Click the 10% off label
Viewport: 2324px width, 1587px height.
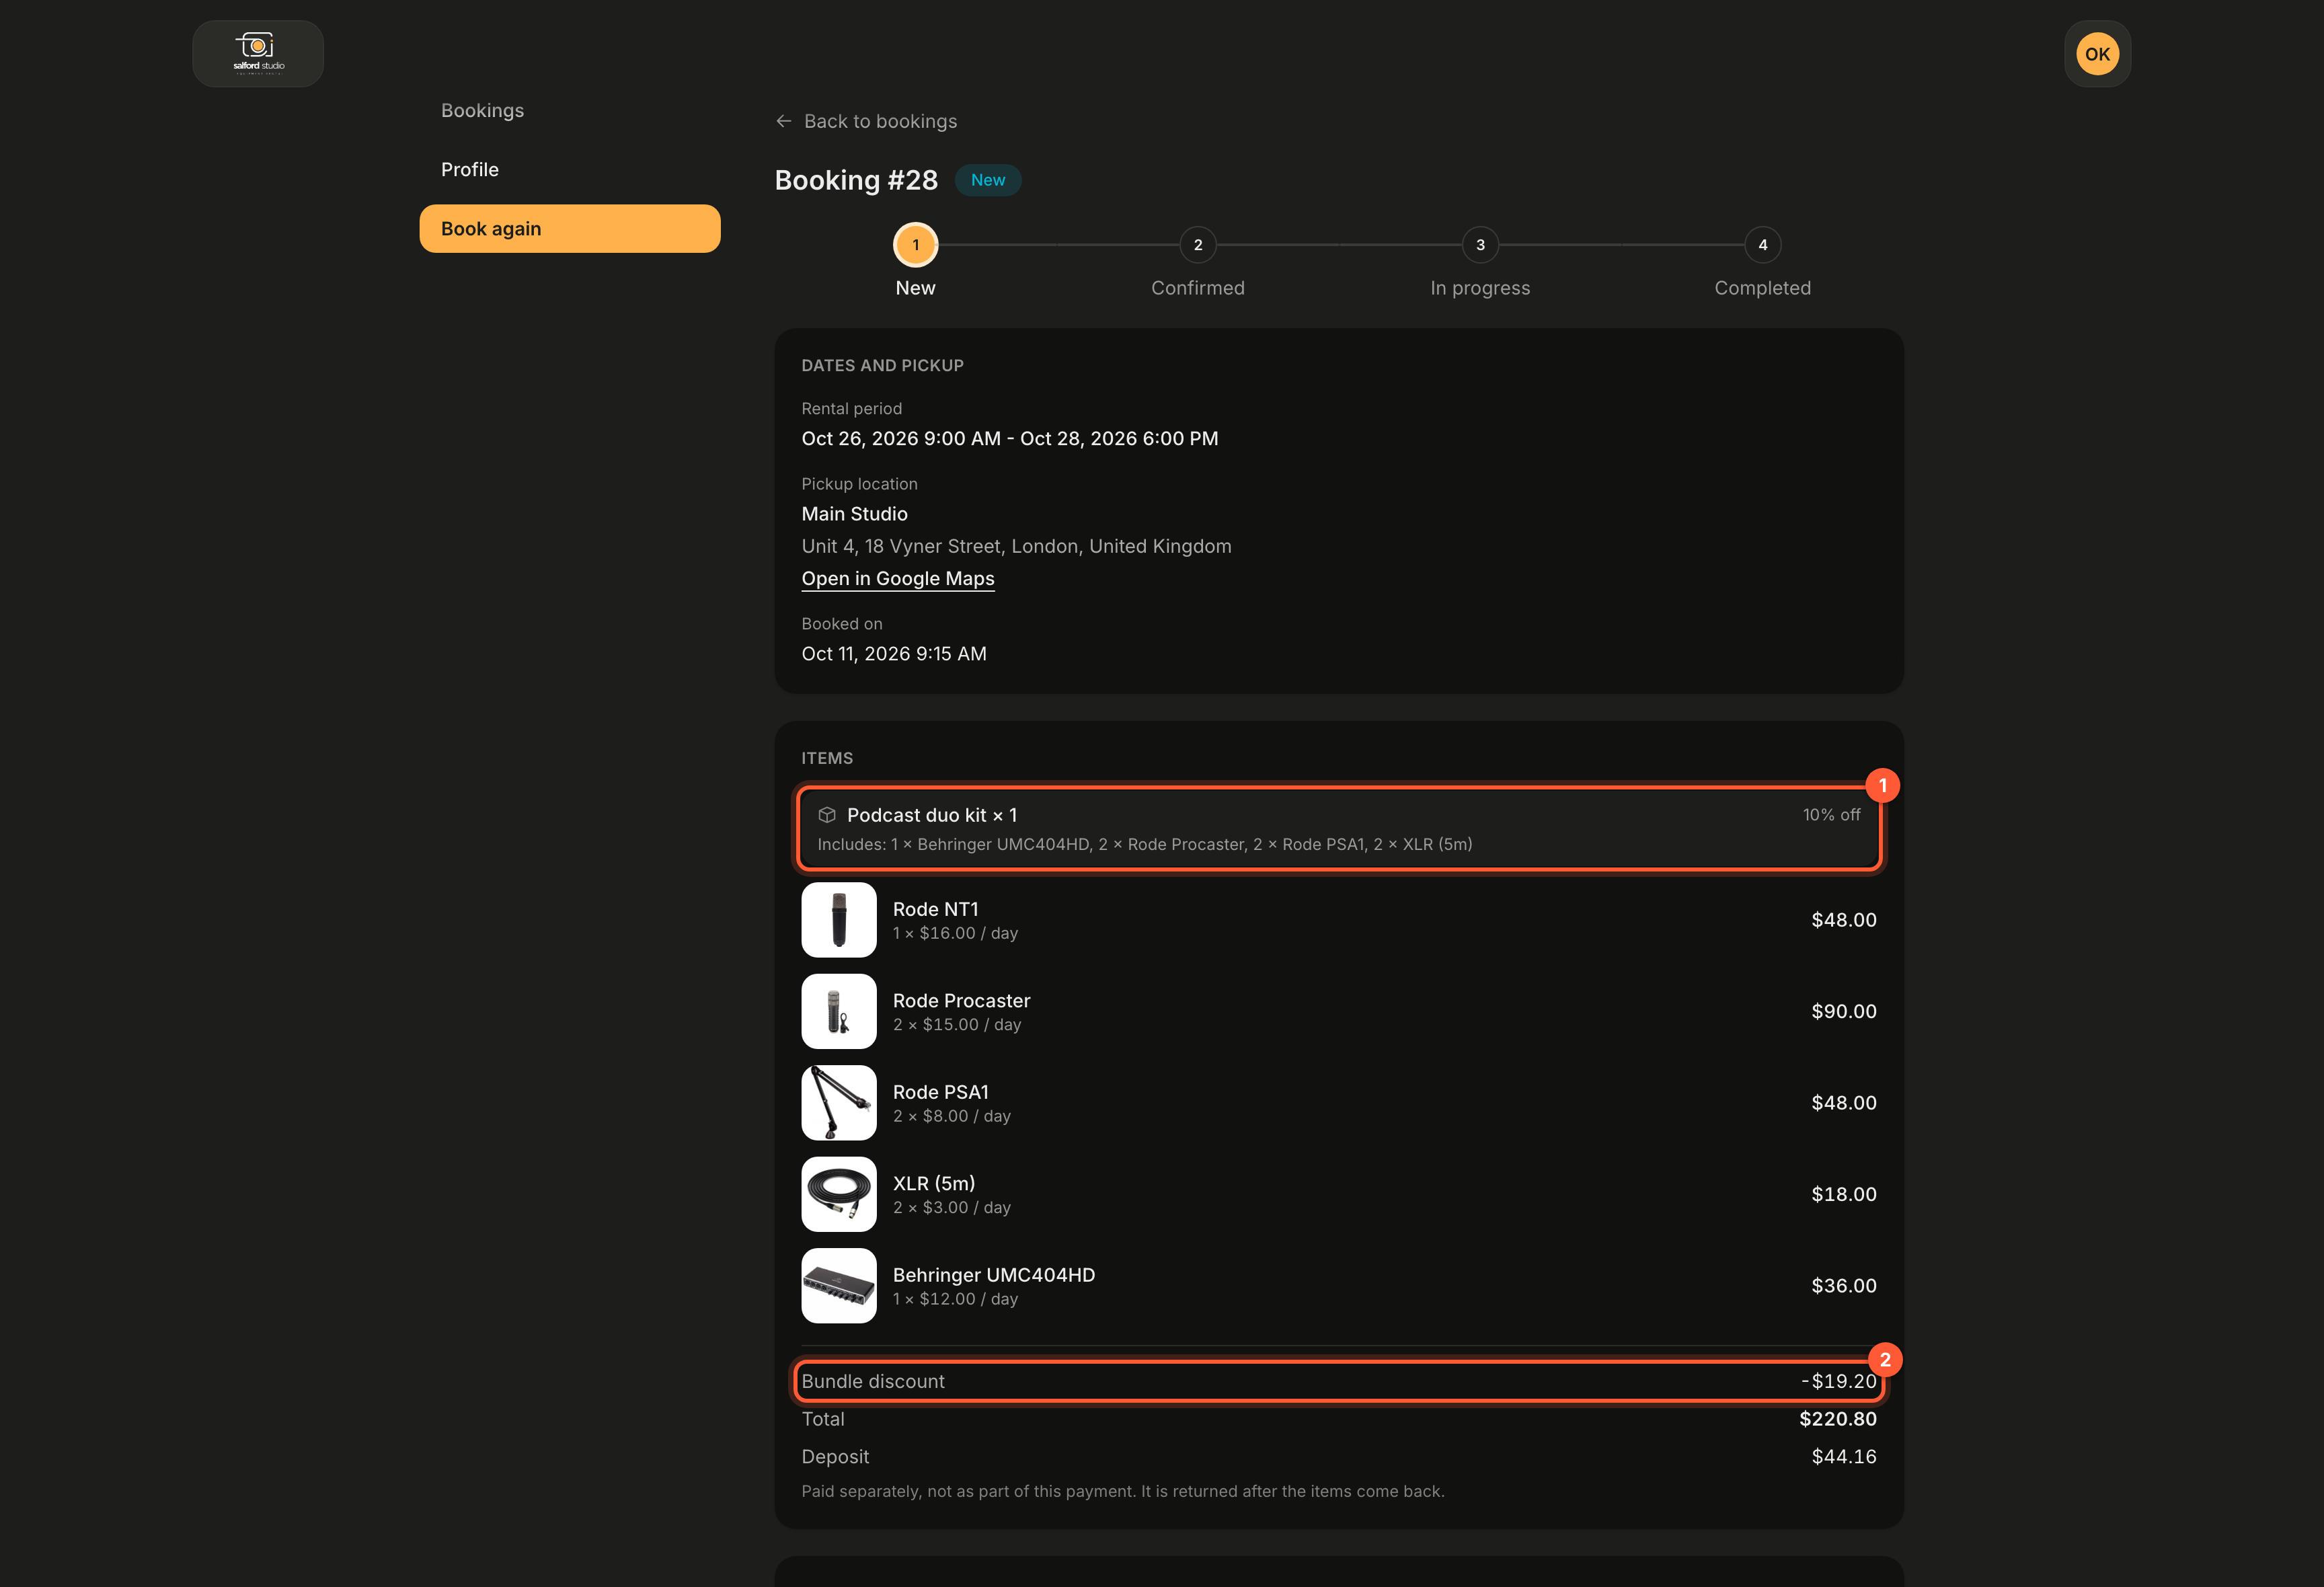click(1831, 815)
